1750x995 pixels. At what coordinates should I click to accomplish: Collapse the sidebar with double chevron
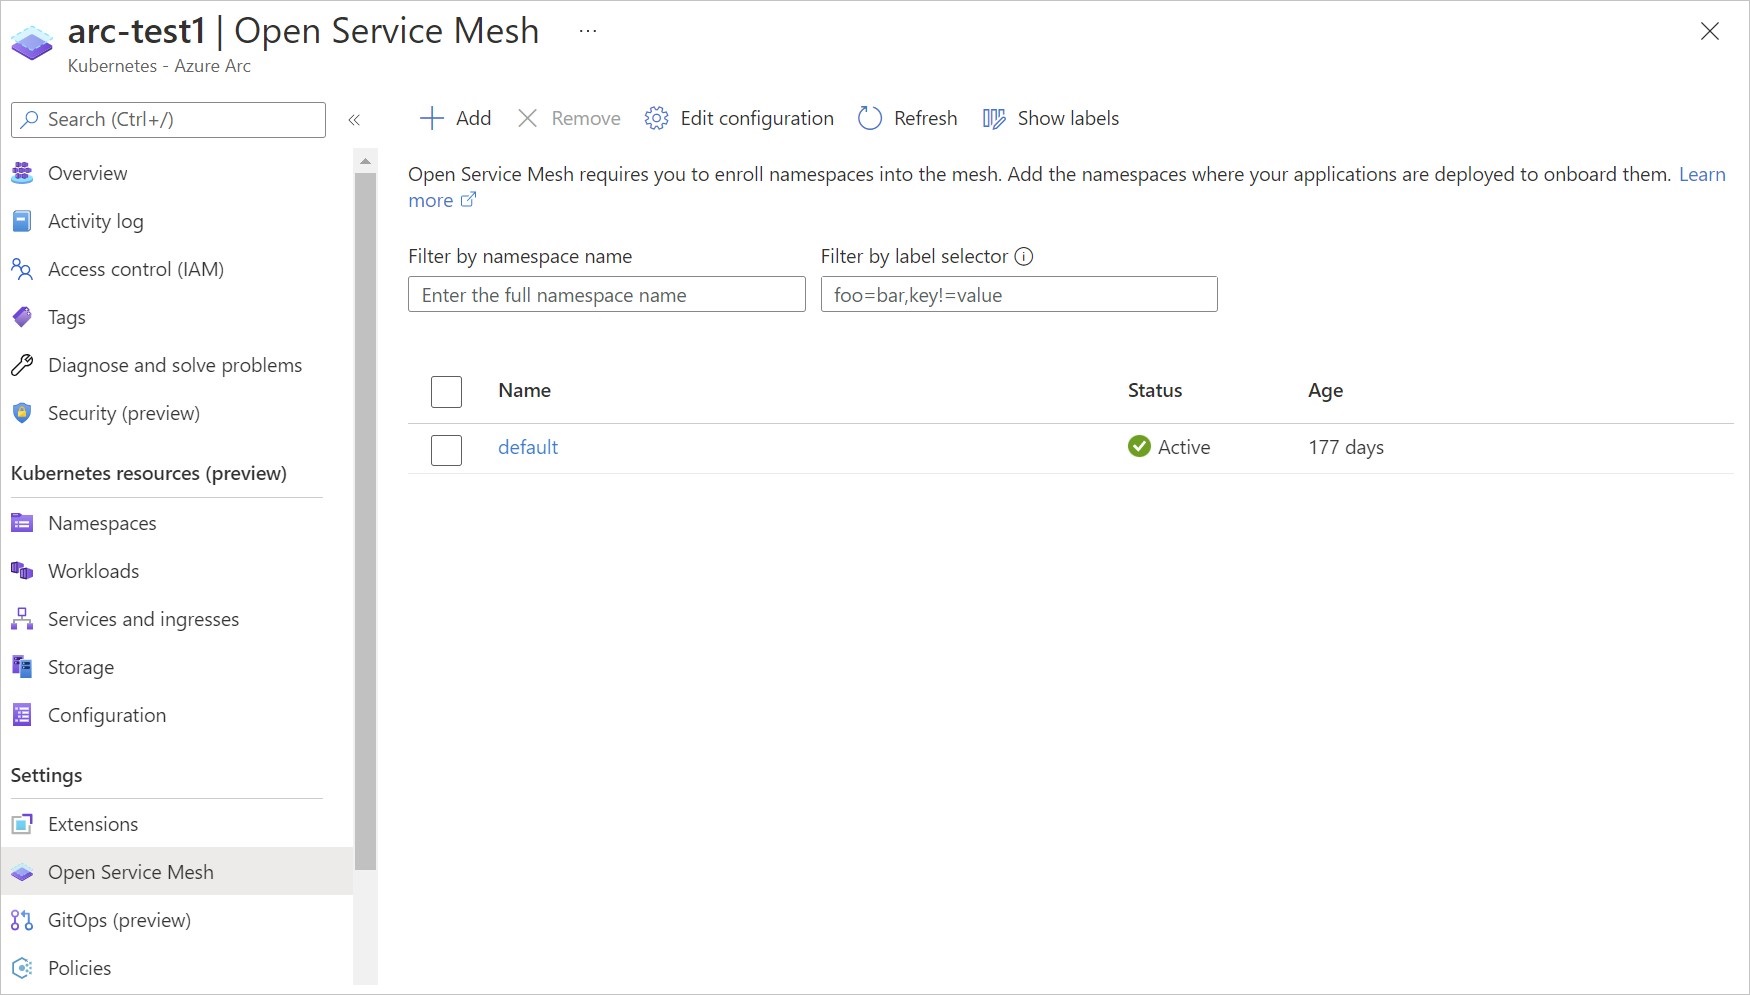point(354,119)
